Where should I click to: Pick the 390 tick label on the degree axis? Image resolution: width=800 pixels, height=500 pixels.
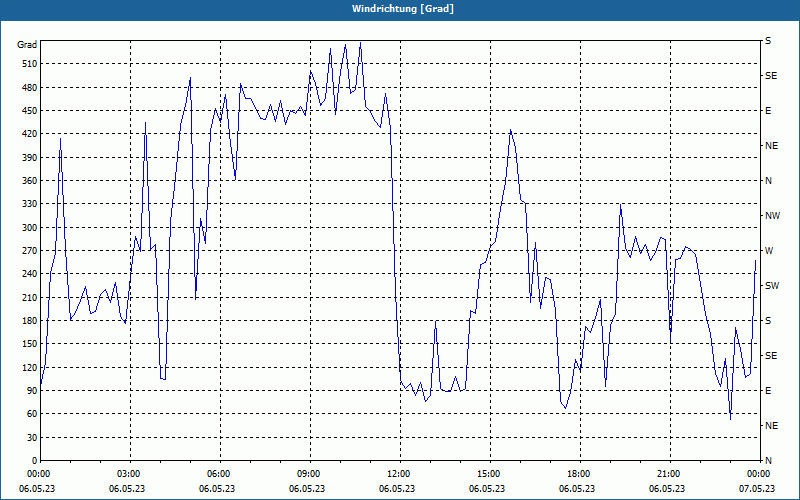tap(30, 157)
